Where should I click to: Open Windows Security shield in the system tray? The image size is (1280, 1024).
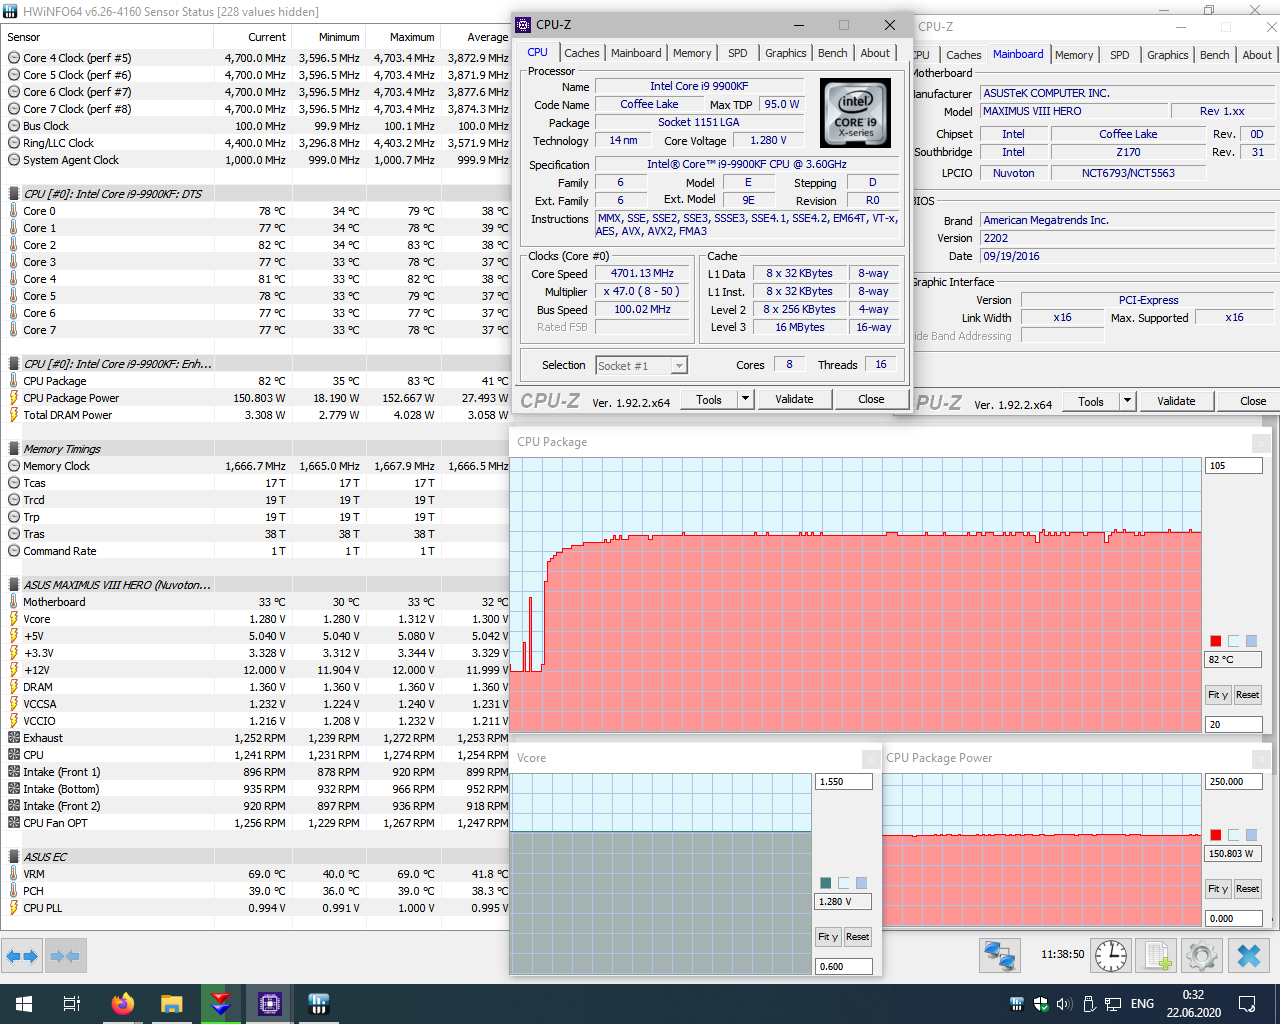(1040, 1004)
